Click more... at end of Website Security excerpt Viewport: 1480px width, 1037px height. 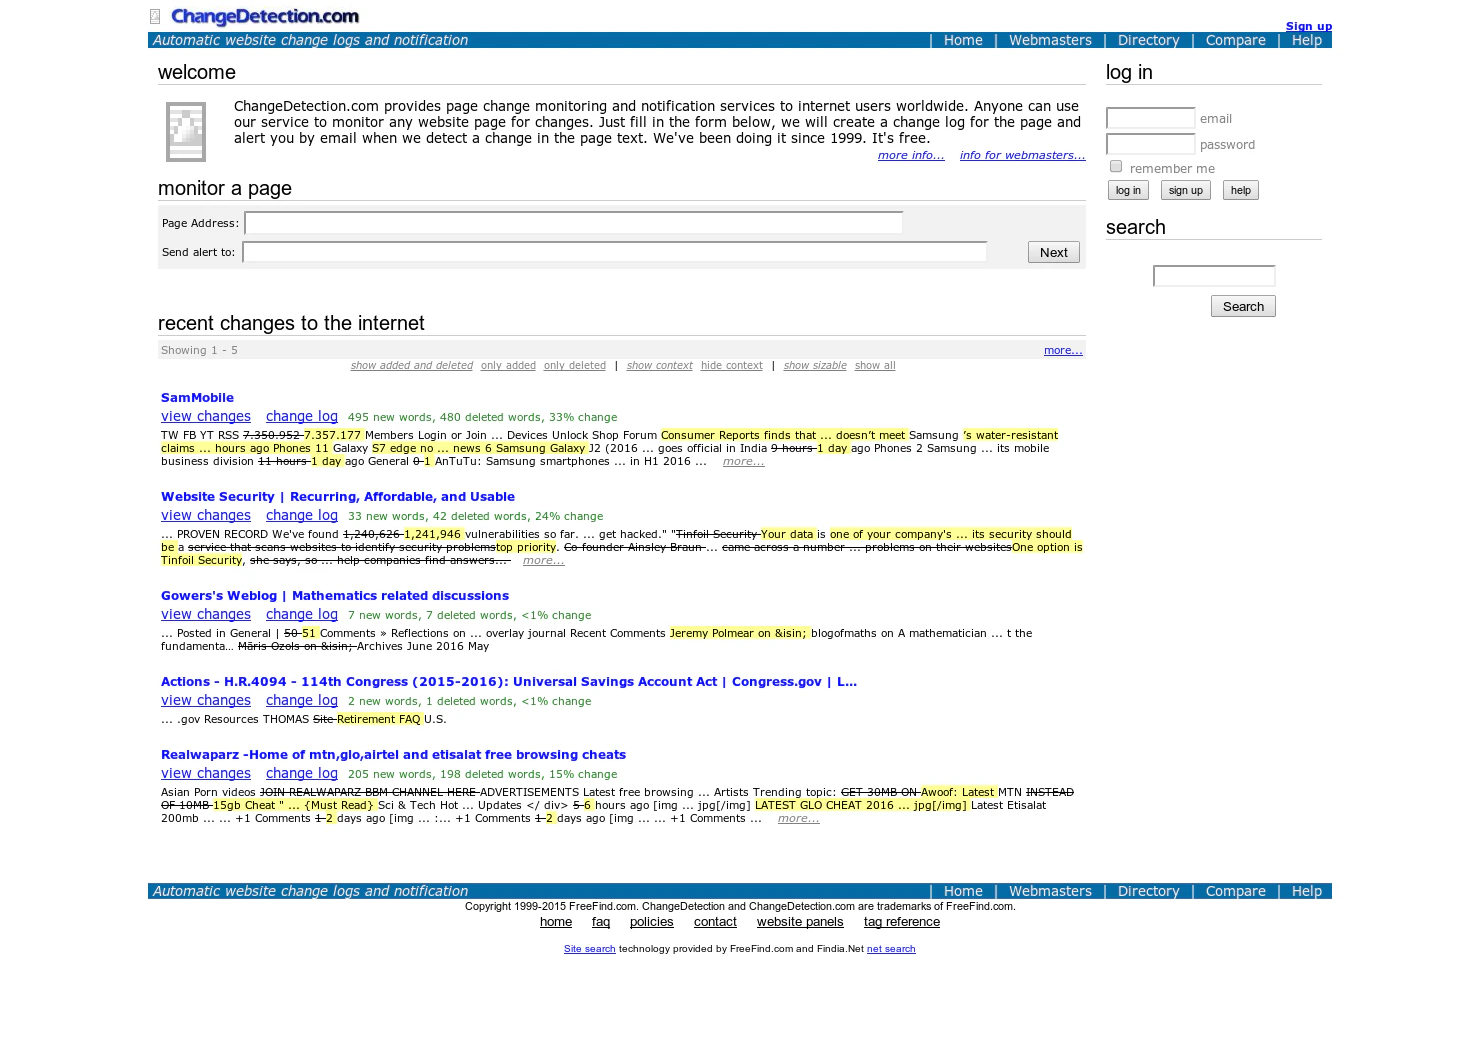(x=543, y=560)
